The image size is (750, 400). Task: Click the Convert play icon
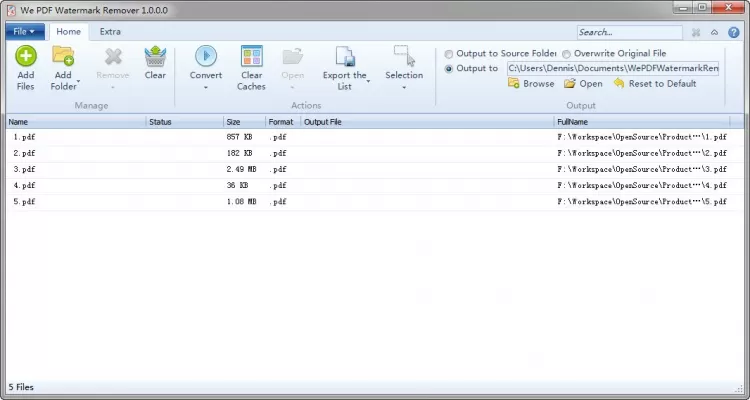206,57
